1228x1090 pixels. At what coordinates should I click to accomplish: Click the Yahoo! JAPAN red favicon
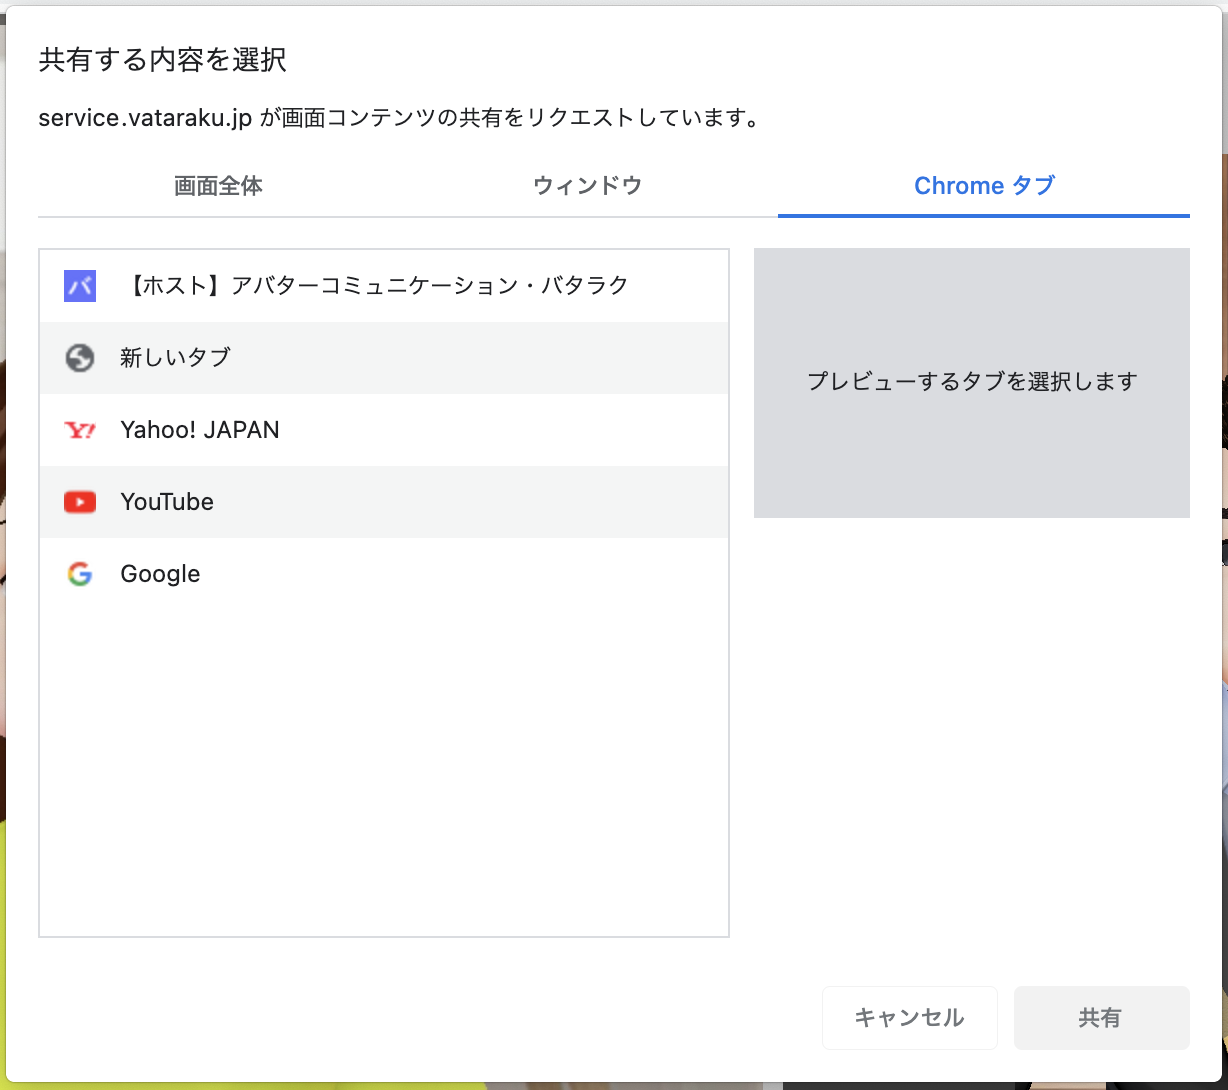tap(79, 430)
